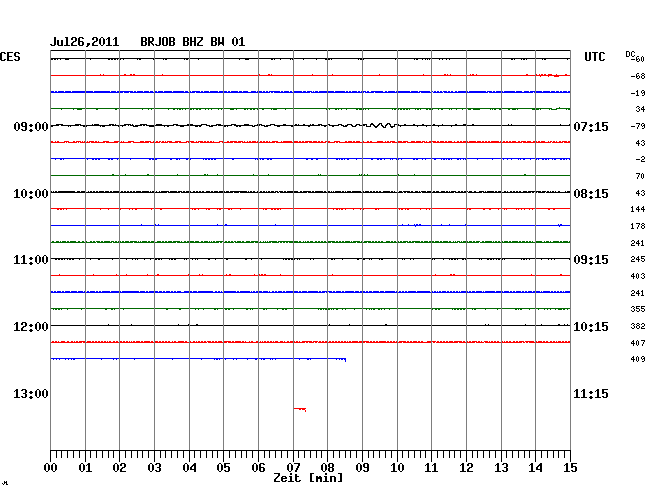Select the DC offset value -19
This screenshot has width=650, height=494.
tap(638, 93)
